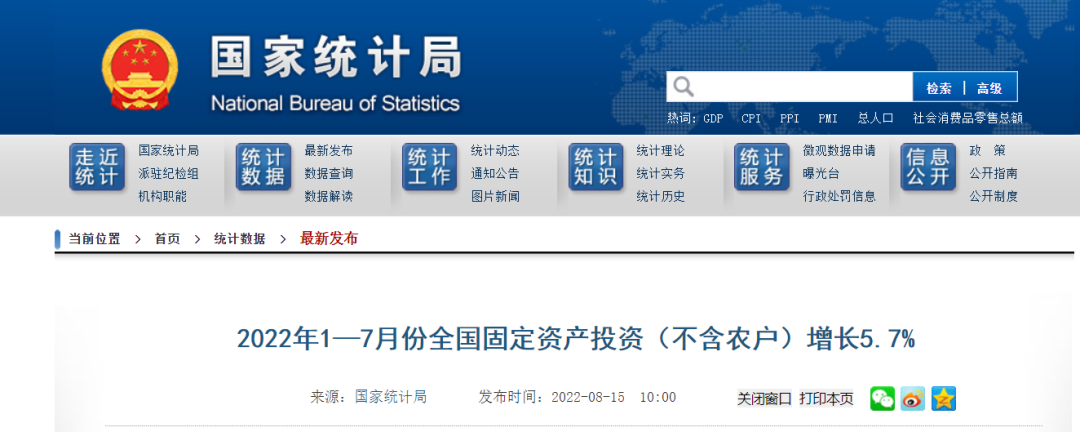Open the 统计工作 section tile
Viewport: 1080px width, 432px height.
pyautogui.click(x=429, y=167)
